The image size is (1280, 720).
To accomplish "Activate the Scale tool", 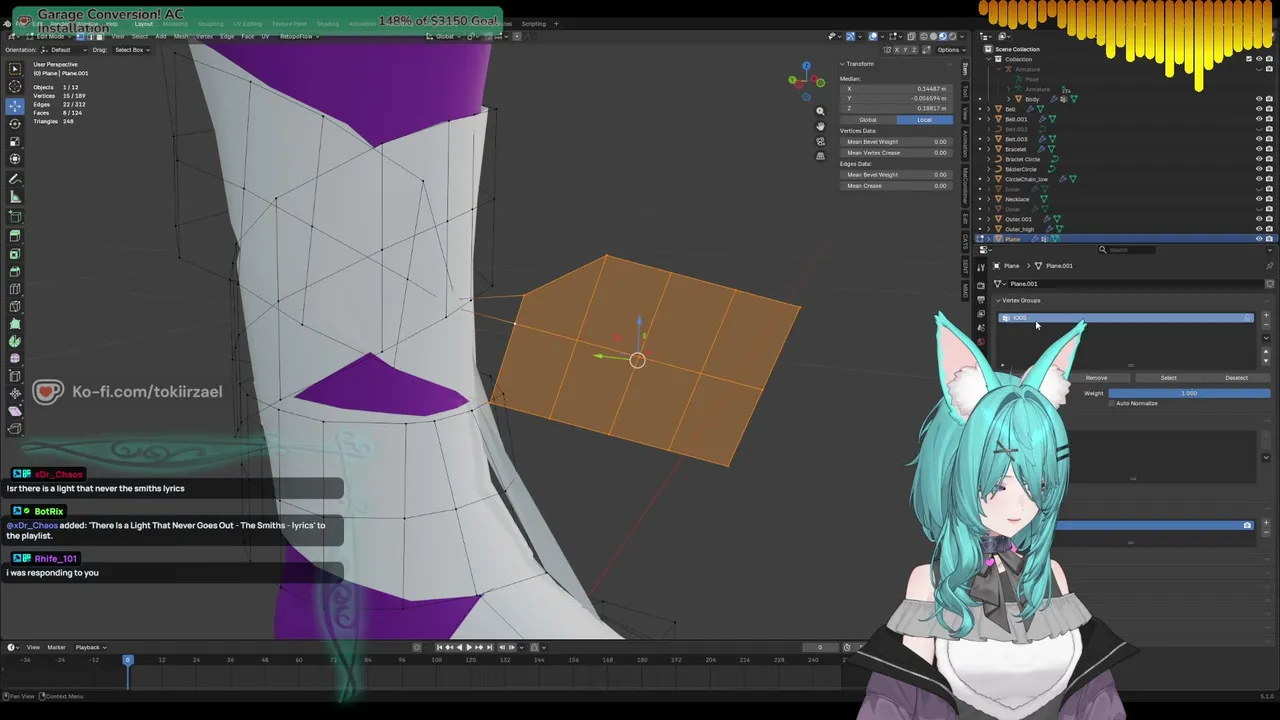I will pyautogui.click(x=15, y=142).
